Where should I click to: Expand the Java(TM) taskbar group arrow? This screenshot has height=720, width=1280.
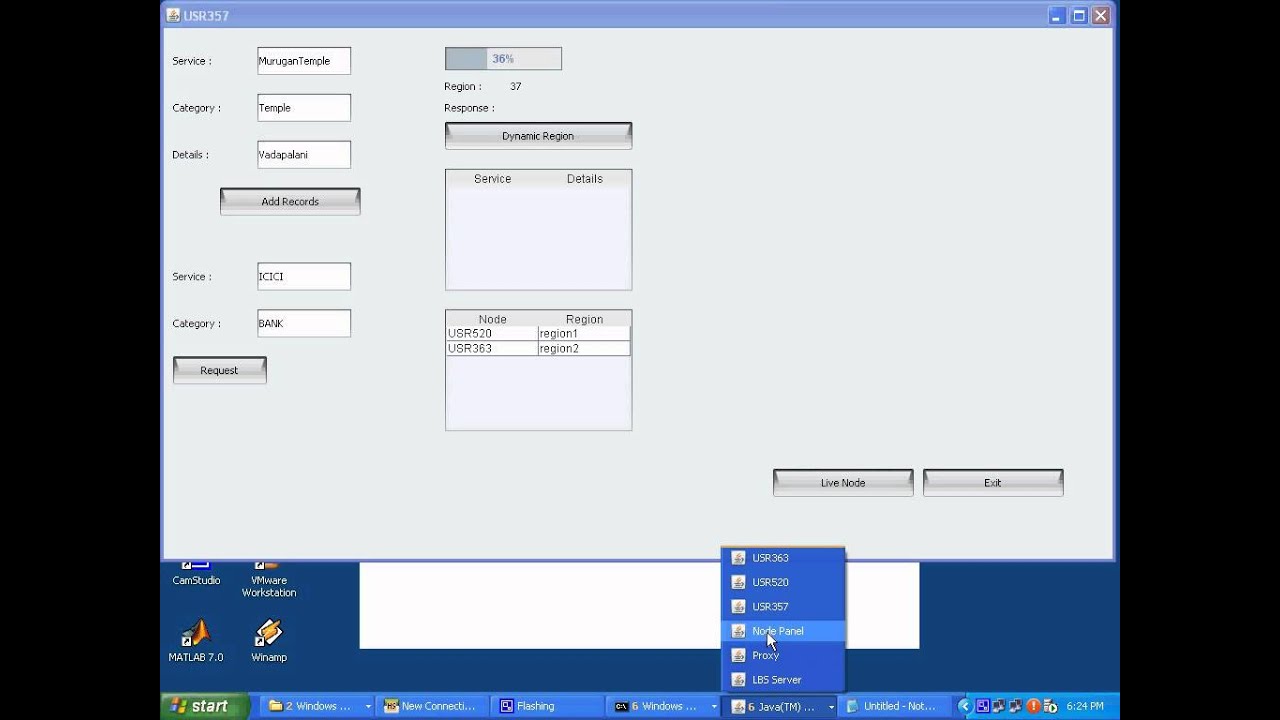(831, 707)
